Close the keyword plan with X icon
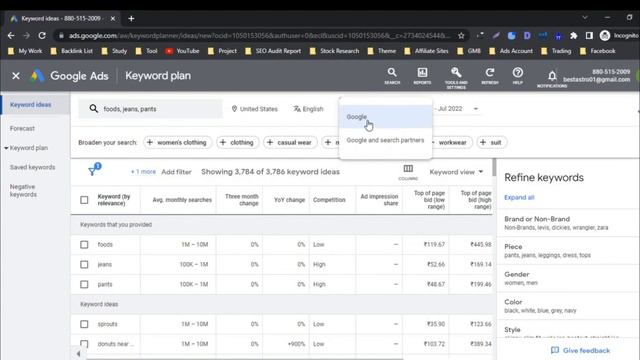The height and width of the screenshot is (360, 640). pos(16,76)
